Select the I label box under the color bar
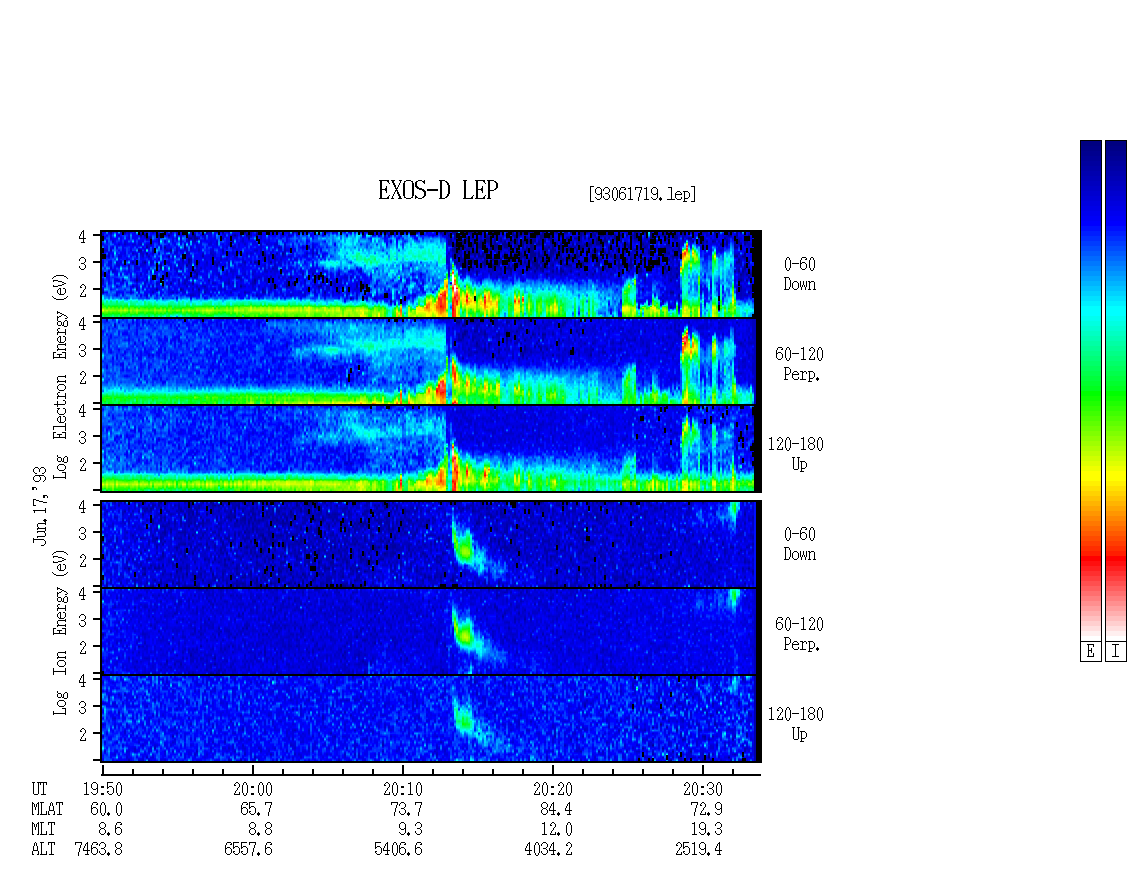Image resolution: width=1130 pixels, height=875 pixels. click(x=1116, y=652)
